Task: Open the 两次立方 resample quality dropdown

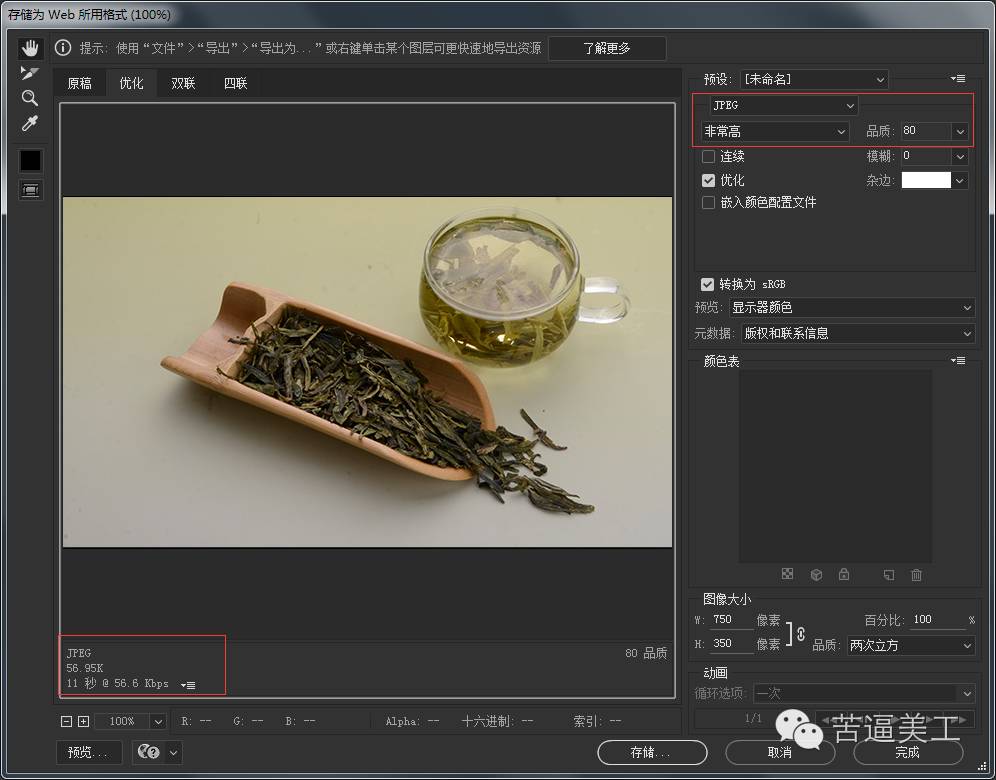Action: 911,646
